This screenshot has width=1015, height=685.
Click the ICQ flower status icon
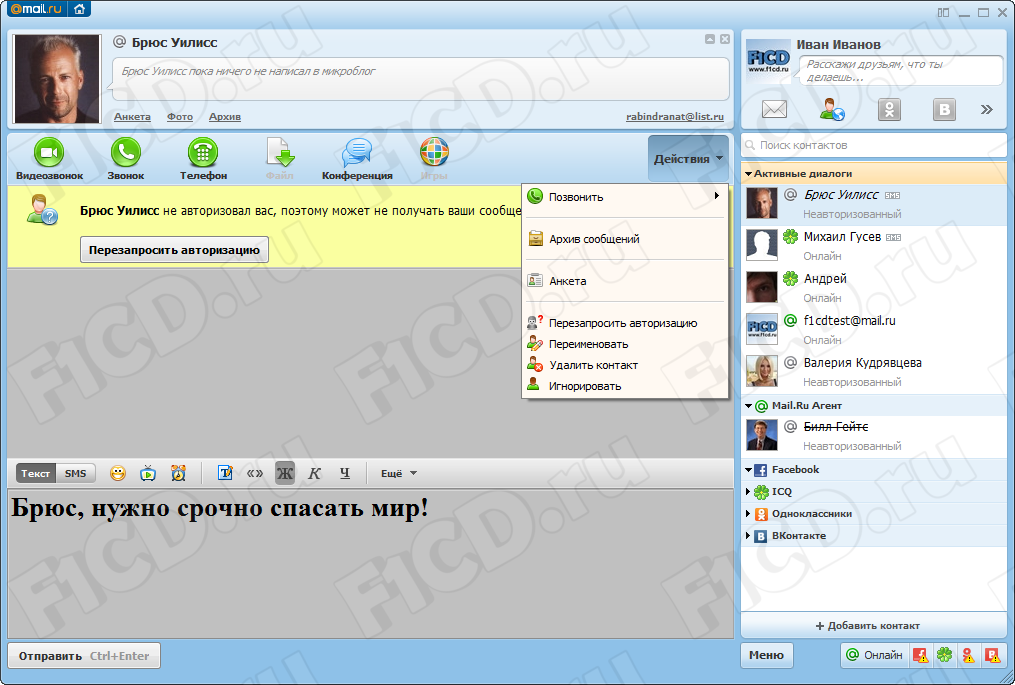pyautogui.click(x=944, y=655)
